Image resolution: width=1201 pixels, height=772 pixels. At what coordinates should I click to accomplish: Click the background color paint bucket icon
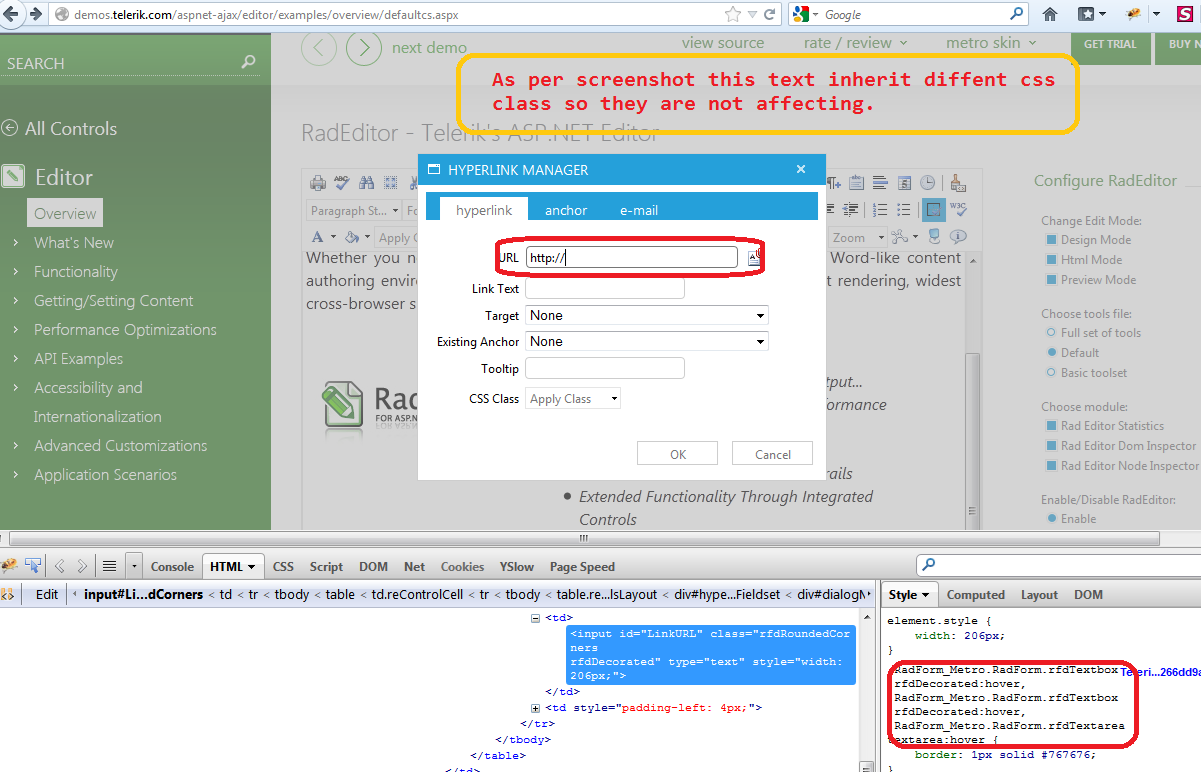(x=351, y=237)
